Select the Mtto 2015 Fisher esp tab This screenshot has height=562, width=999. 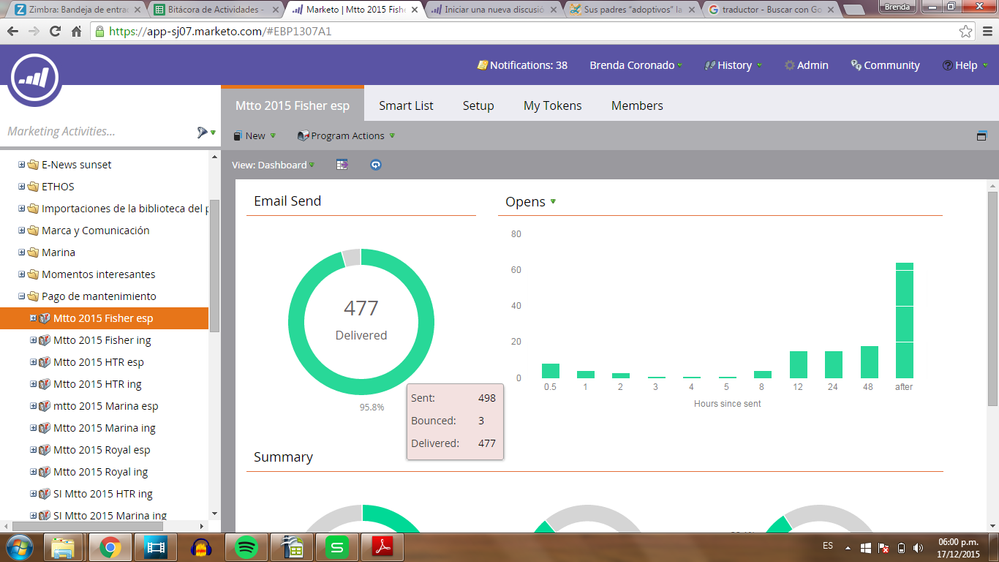click(292, 106)
